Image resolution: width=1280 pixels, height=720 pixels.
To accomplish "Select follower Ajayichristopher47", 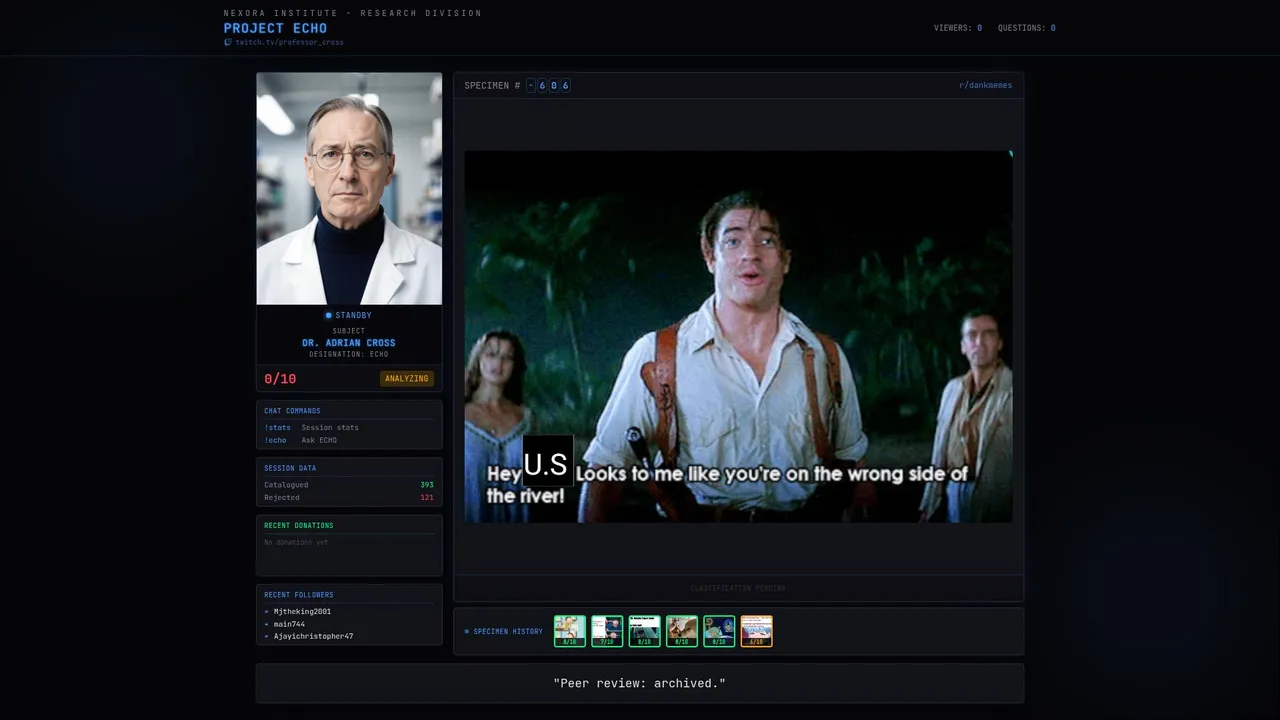I will (x=313, y=636).
